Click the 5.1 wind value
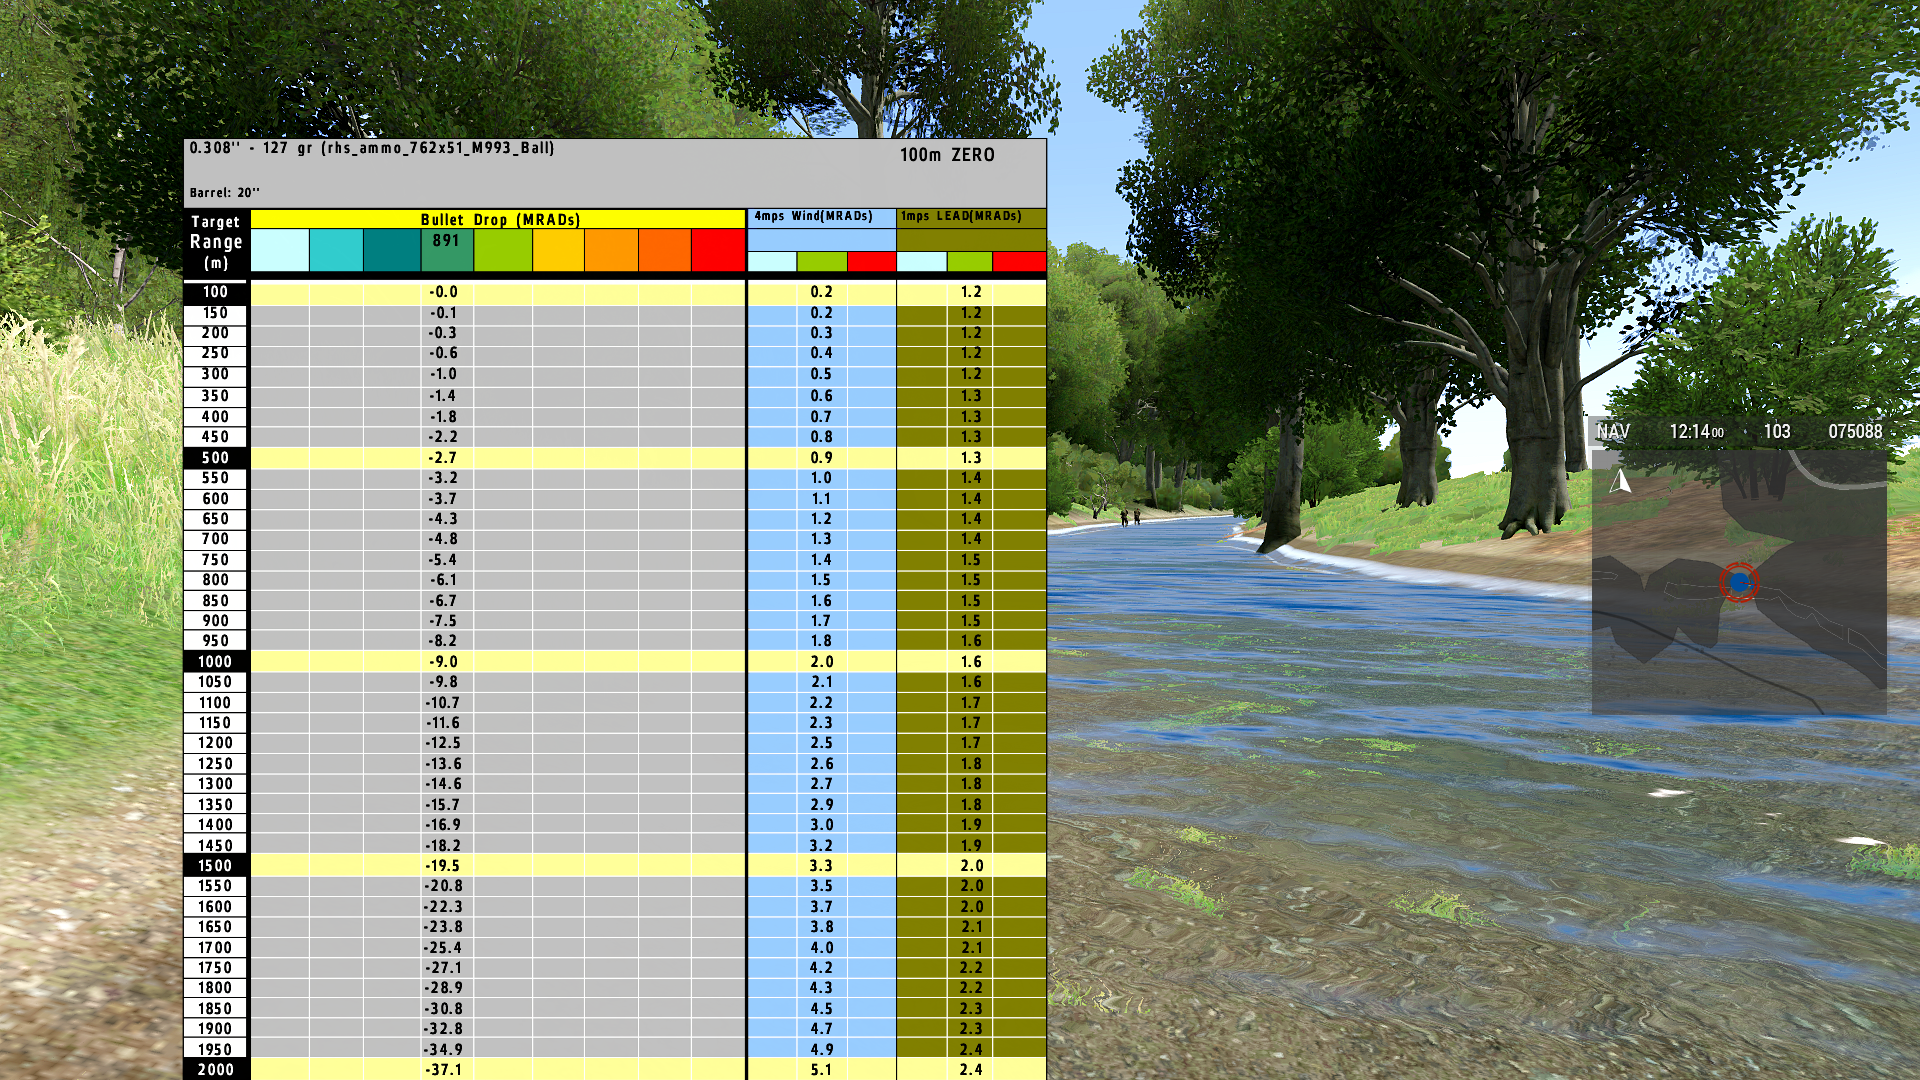 [822, 1070]
